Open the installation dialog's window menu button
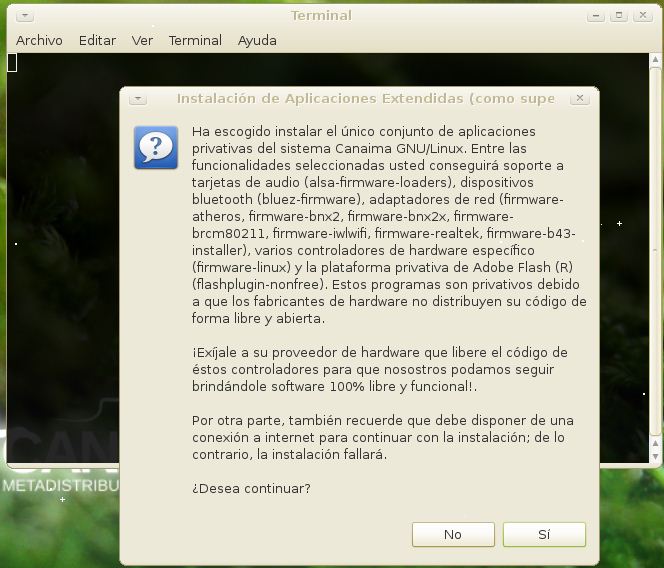664x568 pixels. pyautogui.click(x=138, y=99)
